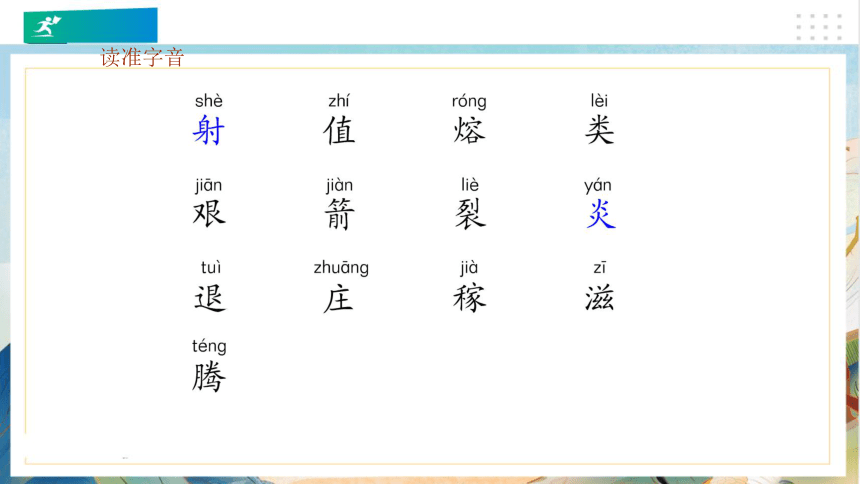Click the pinyin label jià
The width and height of the screenshot is (860, 484).
(x=469, y=268)
